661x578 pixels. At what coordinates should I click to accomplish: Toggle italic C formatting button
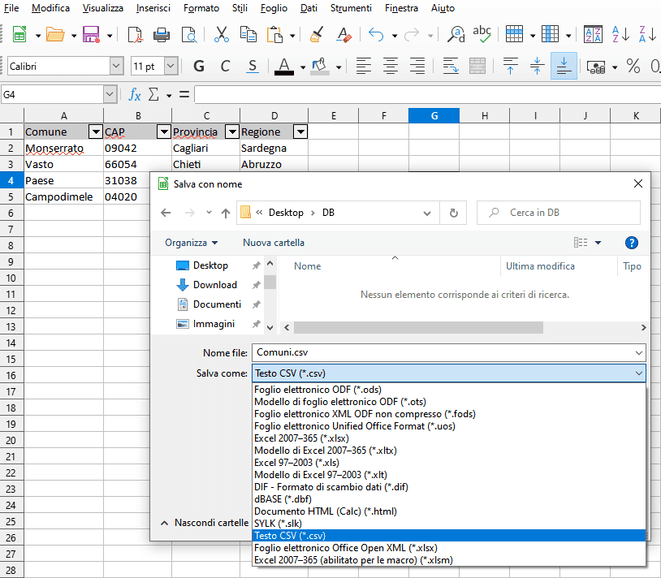[x=225, y=67]
